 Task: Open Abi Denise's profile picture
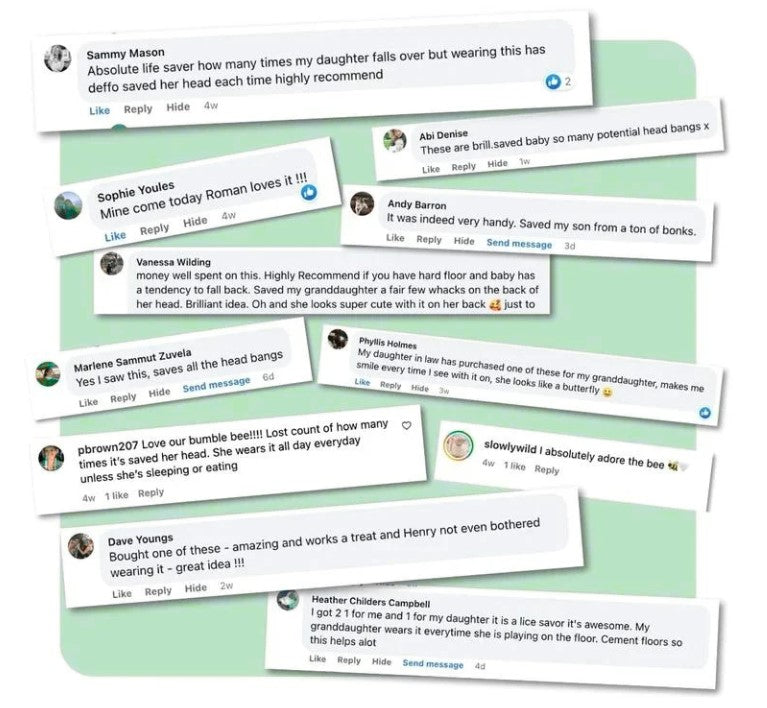(397, 139)
